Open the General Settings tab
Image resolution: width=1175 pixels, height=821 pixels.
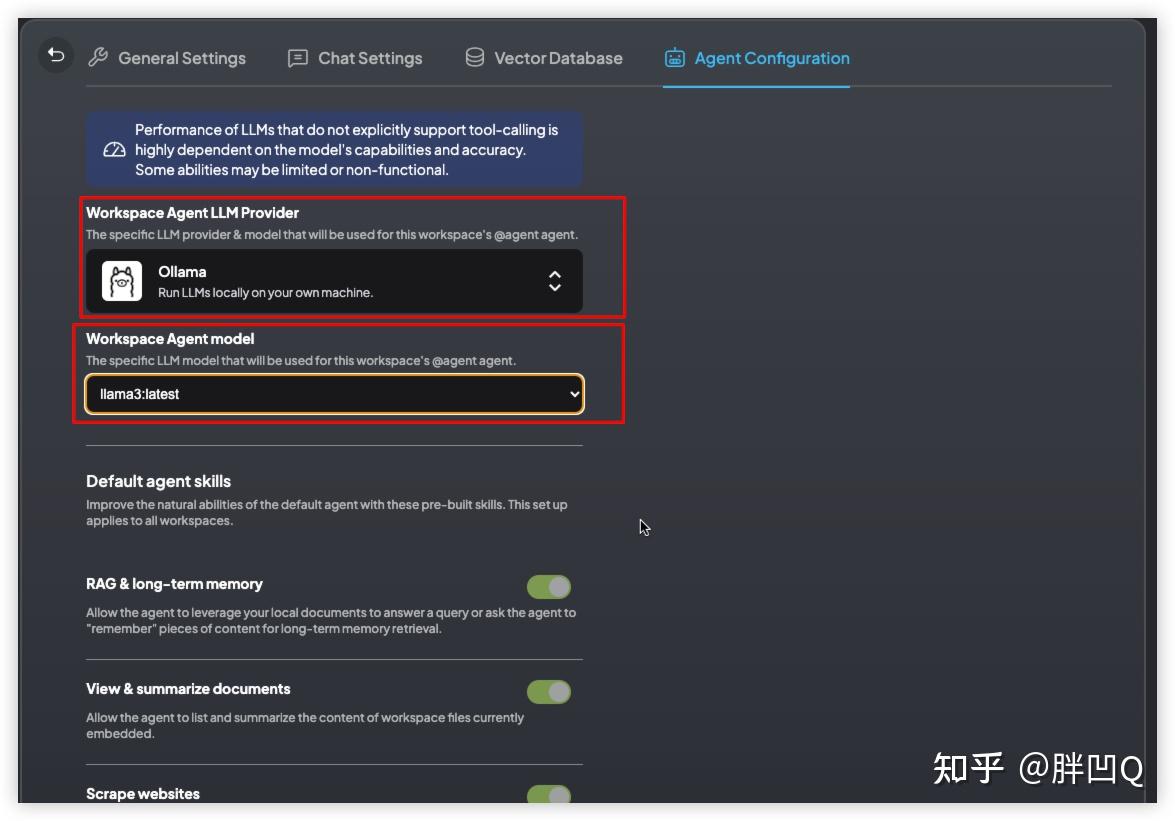click(167, 58)
